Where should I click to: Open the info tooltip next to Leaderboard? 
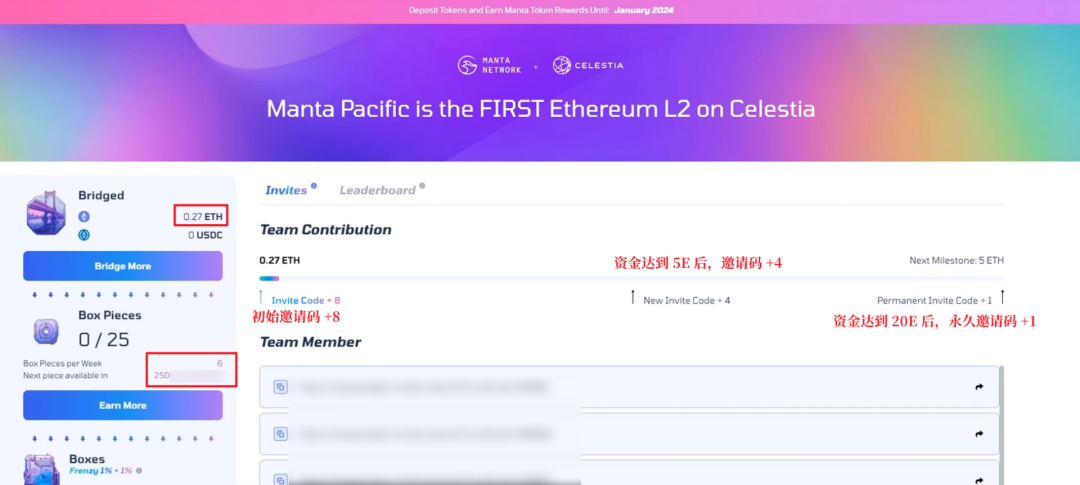pyautogui.click(x=422, y=185)
